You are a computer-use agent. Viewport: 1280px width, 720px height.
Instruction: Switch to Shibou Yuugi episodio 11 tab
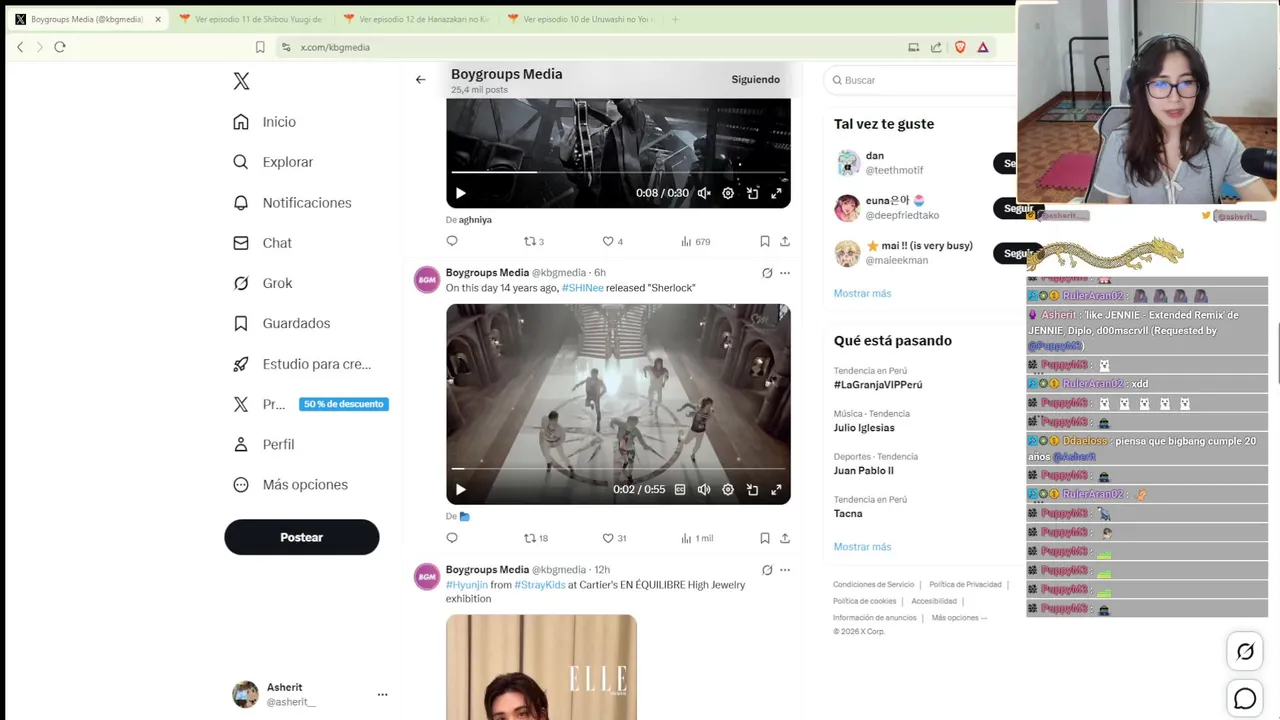(250, 19)
